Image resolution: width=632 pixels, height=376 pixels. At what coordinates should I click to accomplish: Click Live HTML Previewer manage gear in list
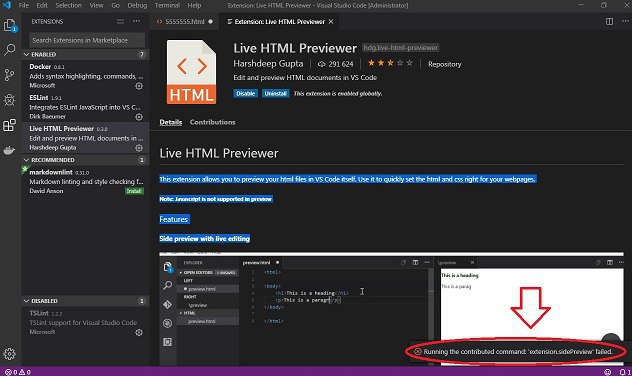[139, 148]
